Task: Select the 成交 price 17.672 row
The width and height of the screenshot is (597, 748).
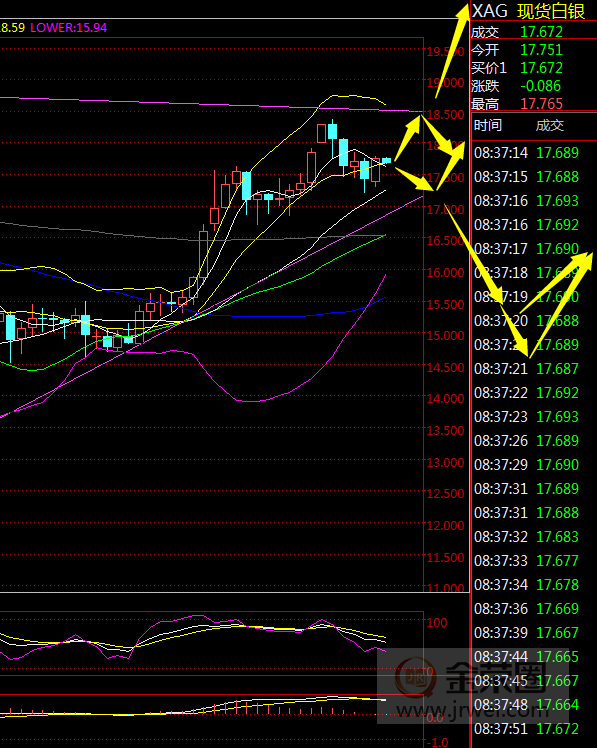Action: 534,32
